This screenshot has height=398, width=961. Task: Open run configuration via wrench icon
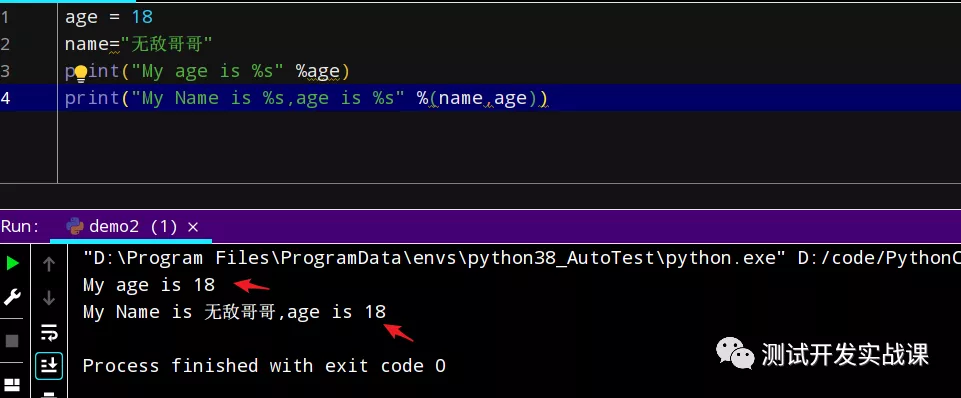(12, 298)
